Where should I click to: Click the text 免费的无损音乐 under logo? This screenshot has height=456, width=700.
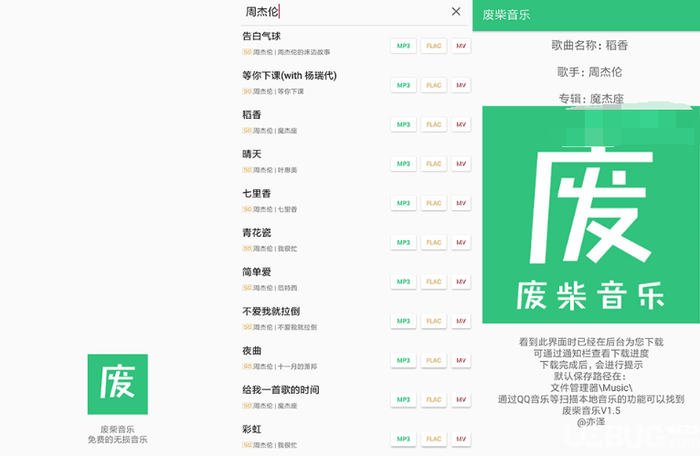click(117, 439)
